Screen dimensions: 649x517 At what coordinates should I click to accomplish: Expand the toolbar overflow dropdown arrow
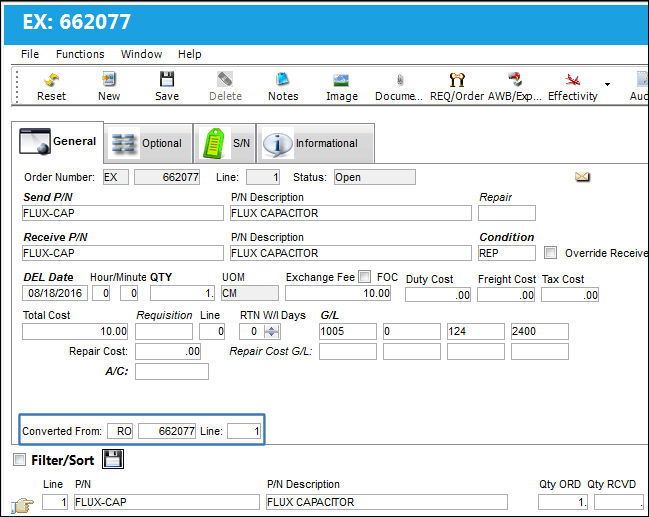(x=607, y=84)
